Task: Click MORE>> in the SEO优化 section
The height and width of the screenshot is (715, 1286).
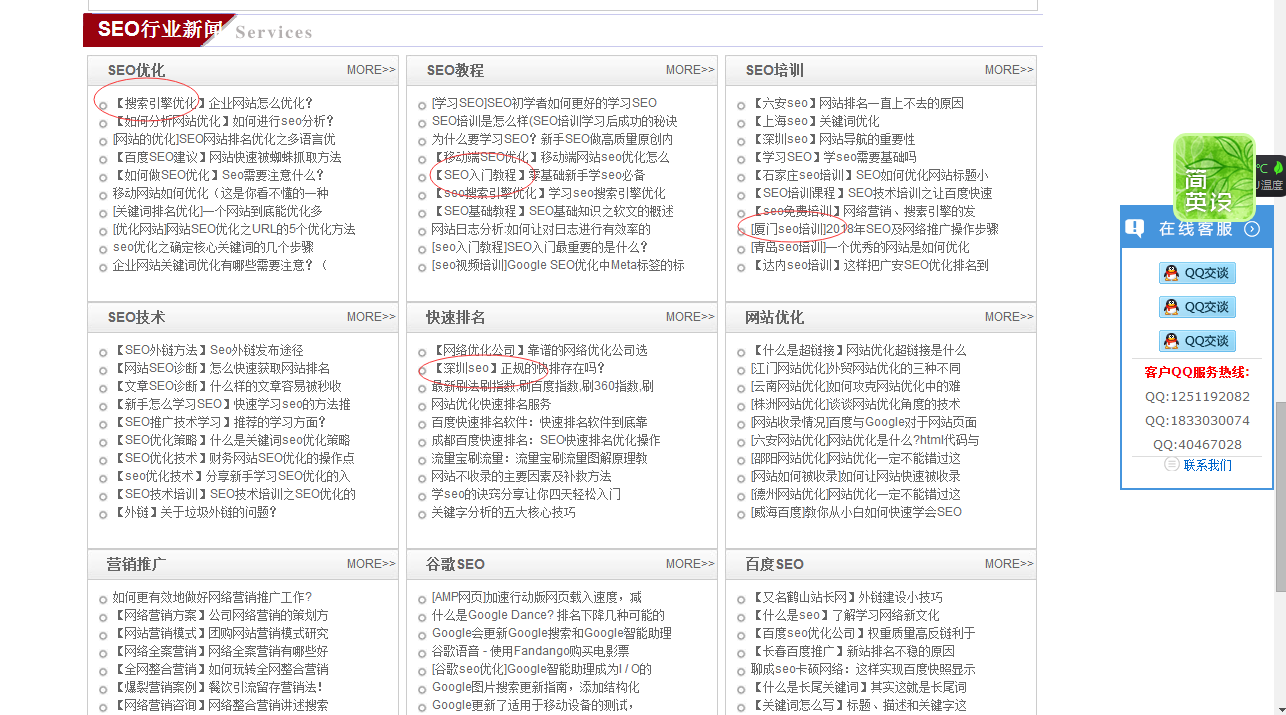Action: point(370,70)
